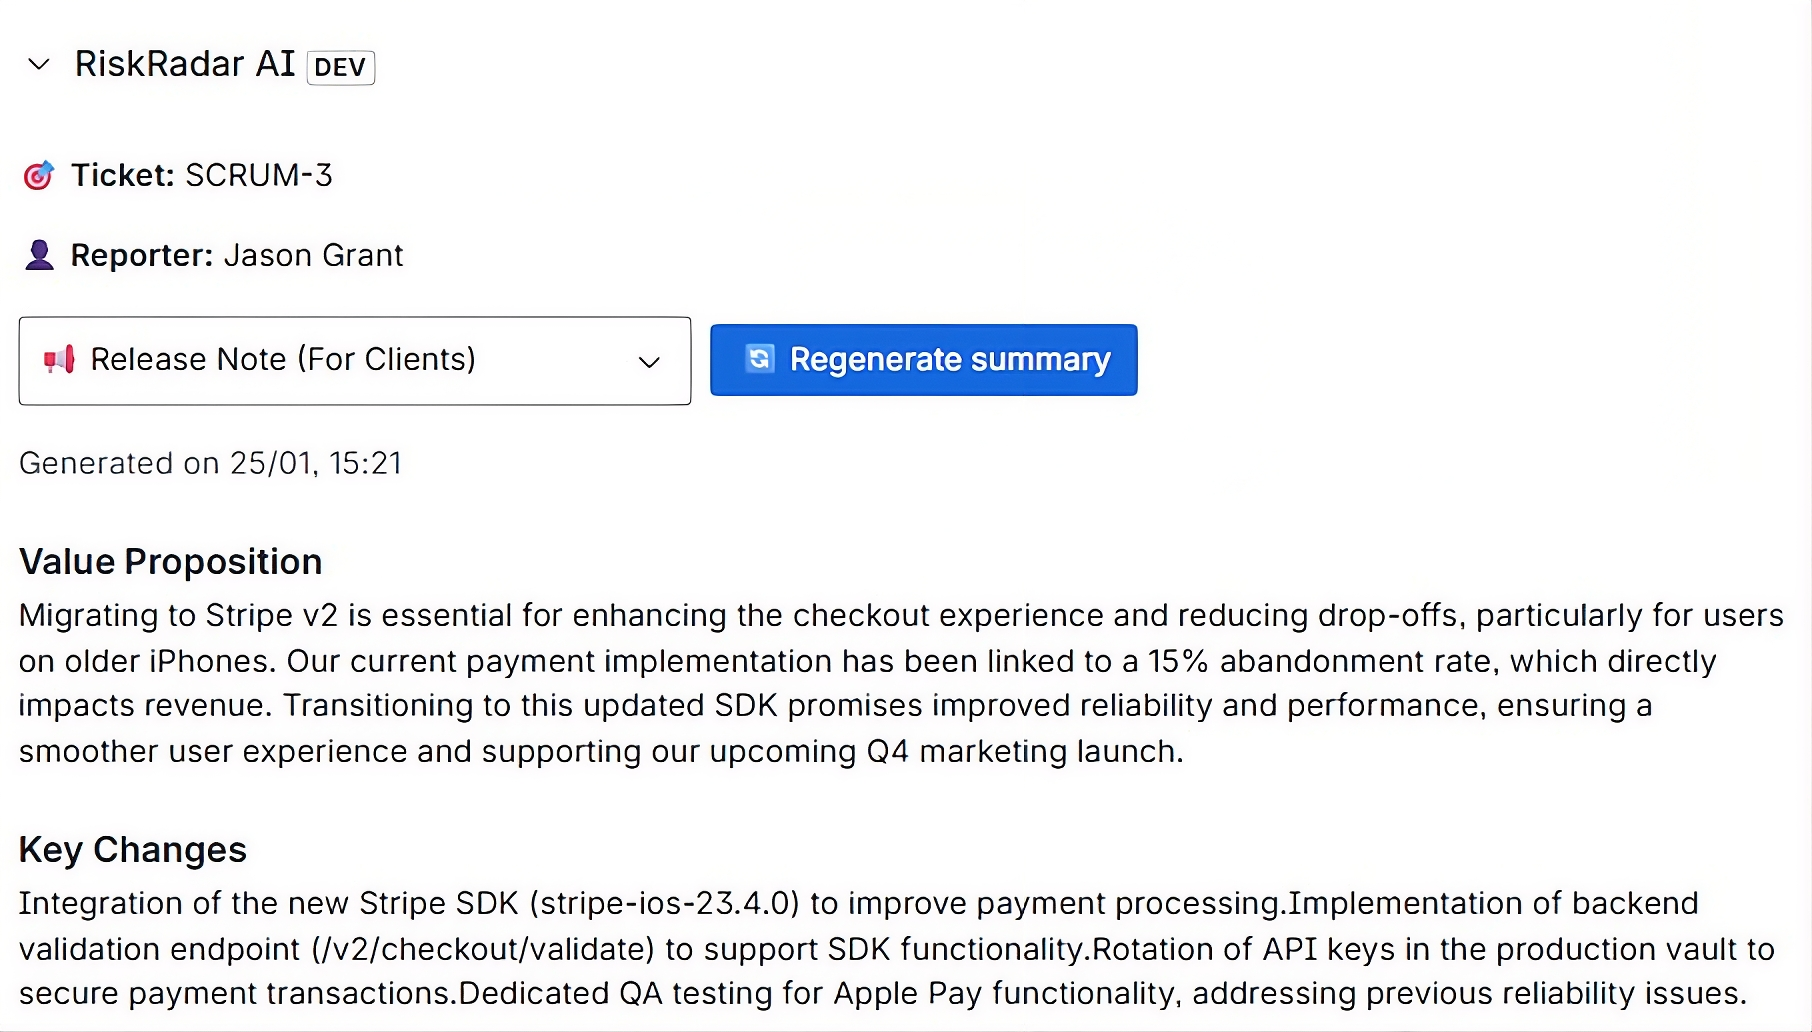This screenshot has height=1032, width=1812.
Task: Click the megaphone icon in the format selector
Action: pyautogui.click(x=59, y=360)
